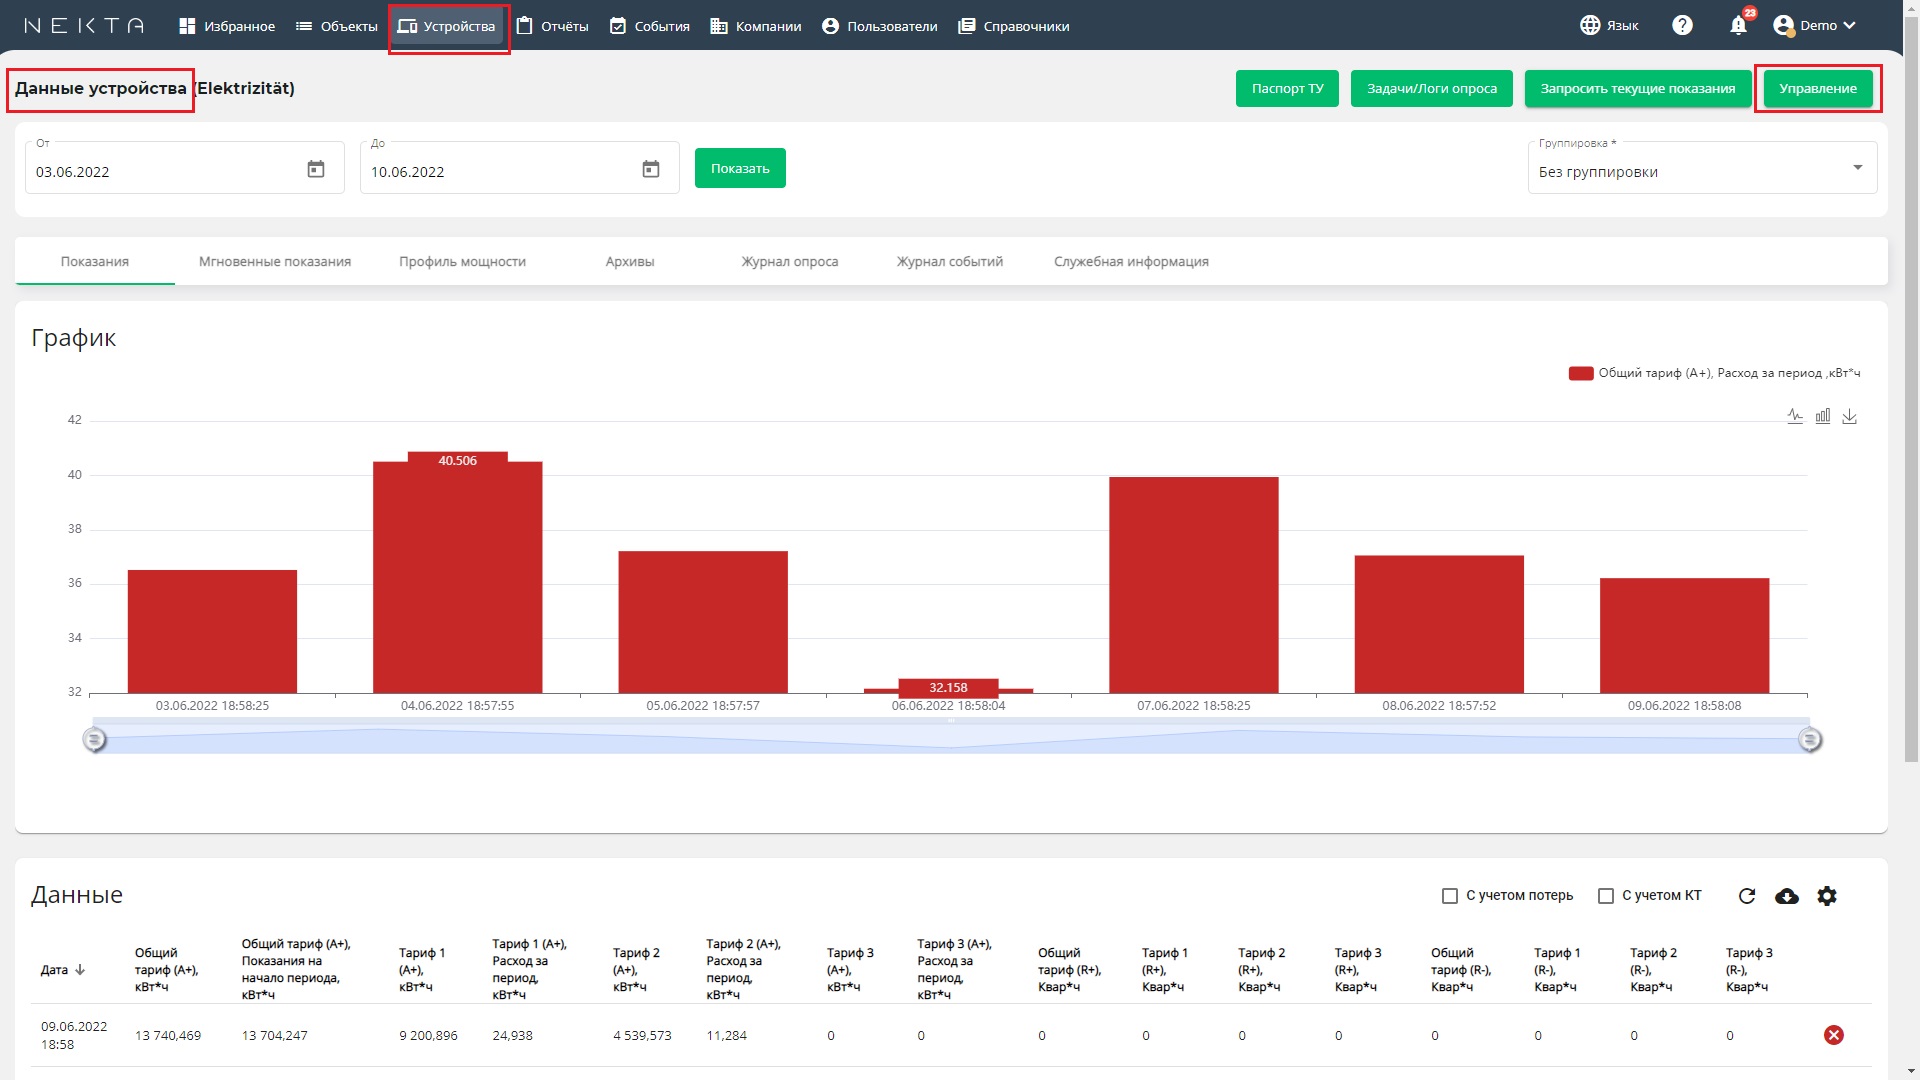Image resolution: width=1920 pixels, height=1080 pixels.
Task: Switch chart to line view icon
Action: [1795, 416]
